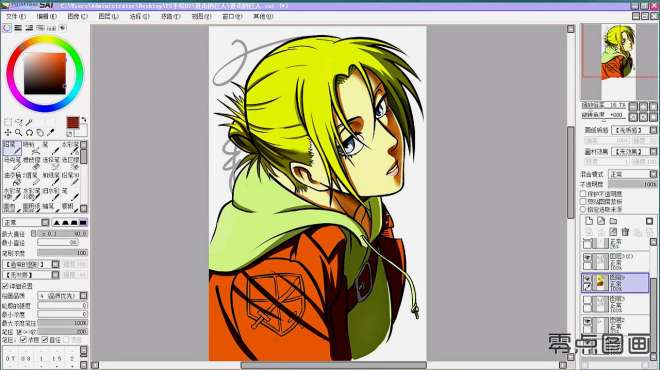660x370 pixels.
Task: Click the dark red foreground color swatch
Action: [x=72, y=122]
